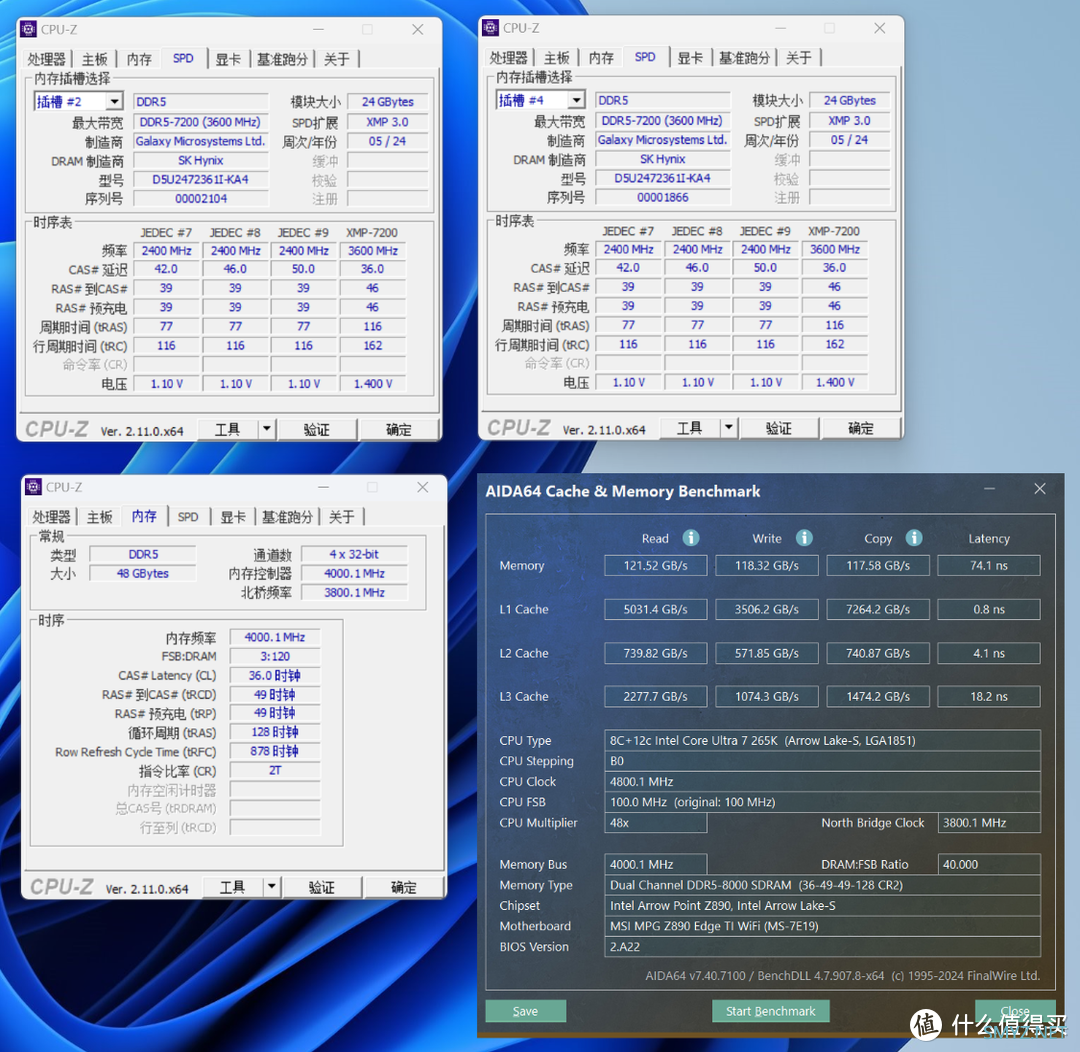Click Memory Copy value 117.58 GB/s

click(878, 566)
